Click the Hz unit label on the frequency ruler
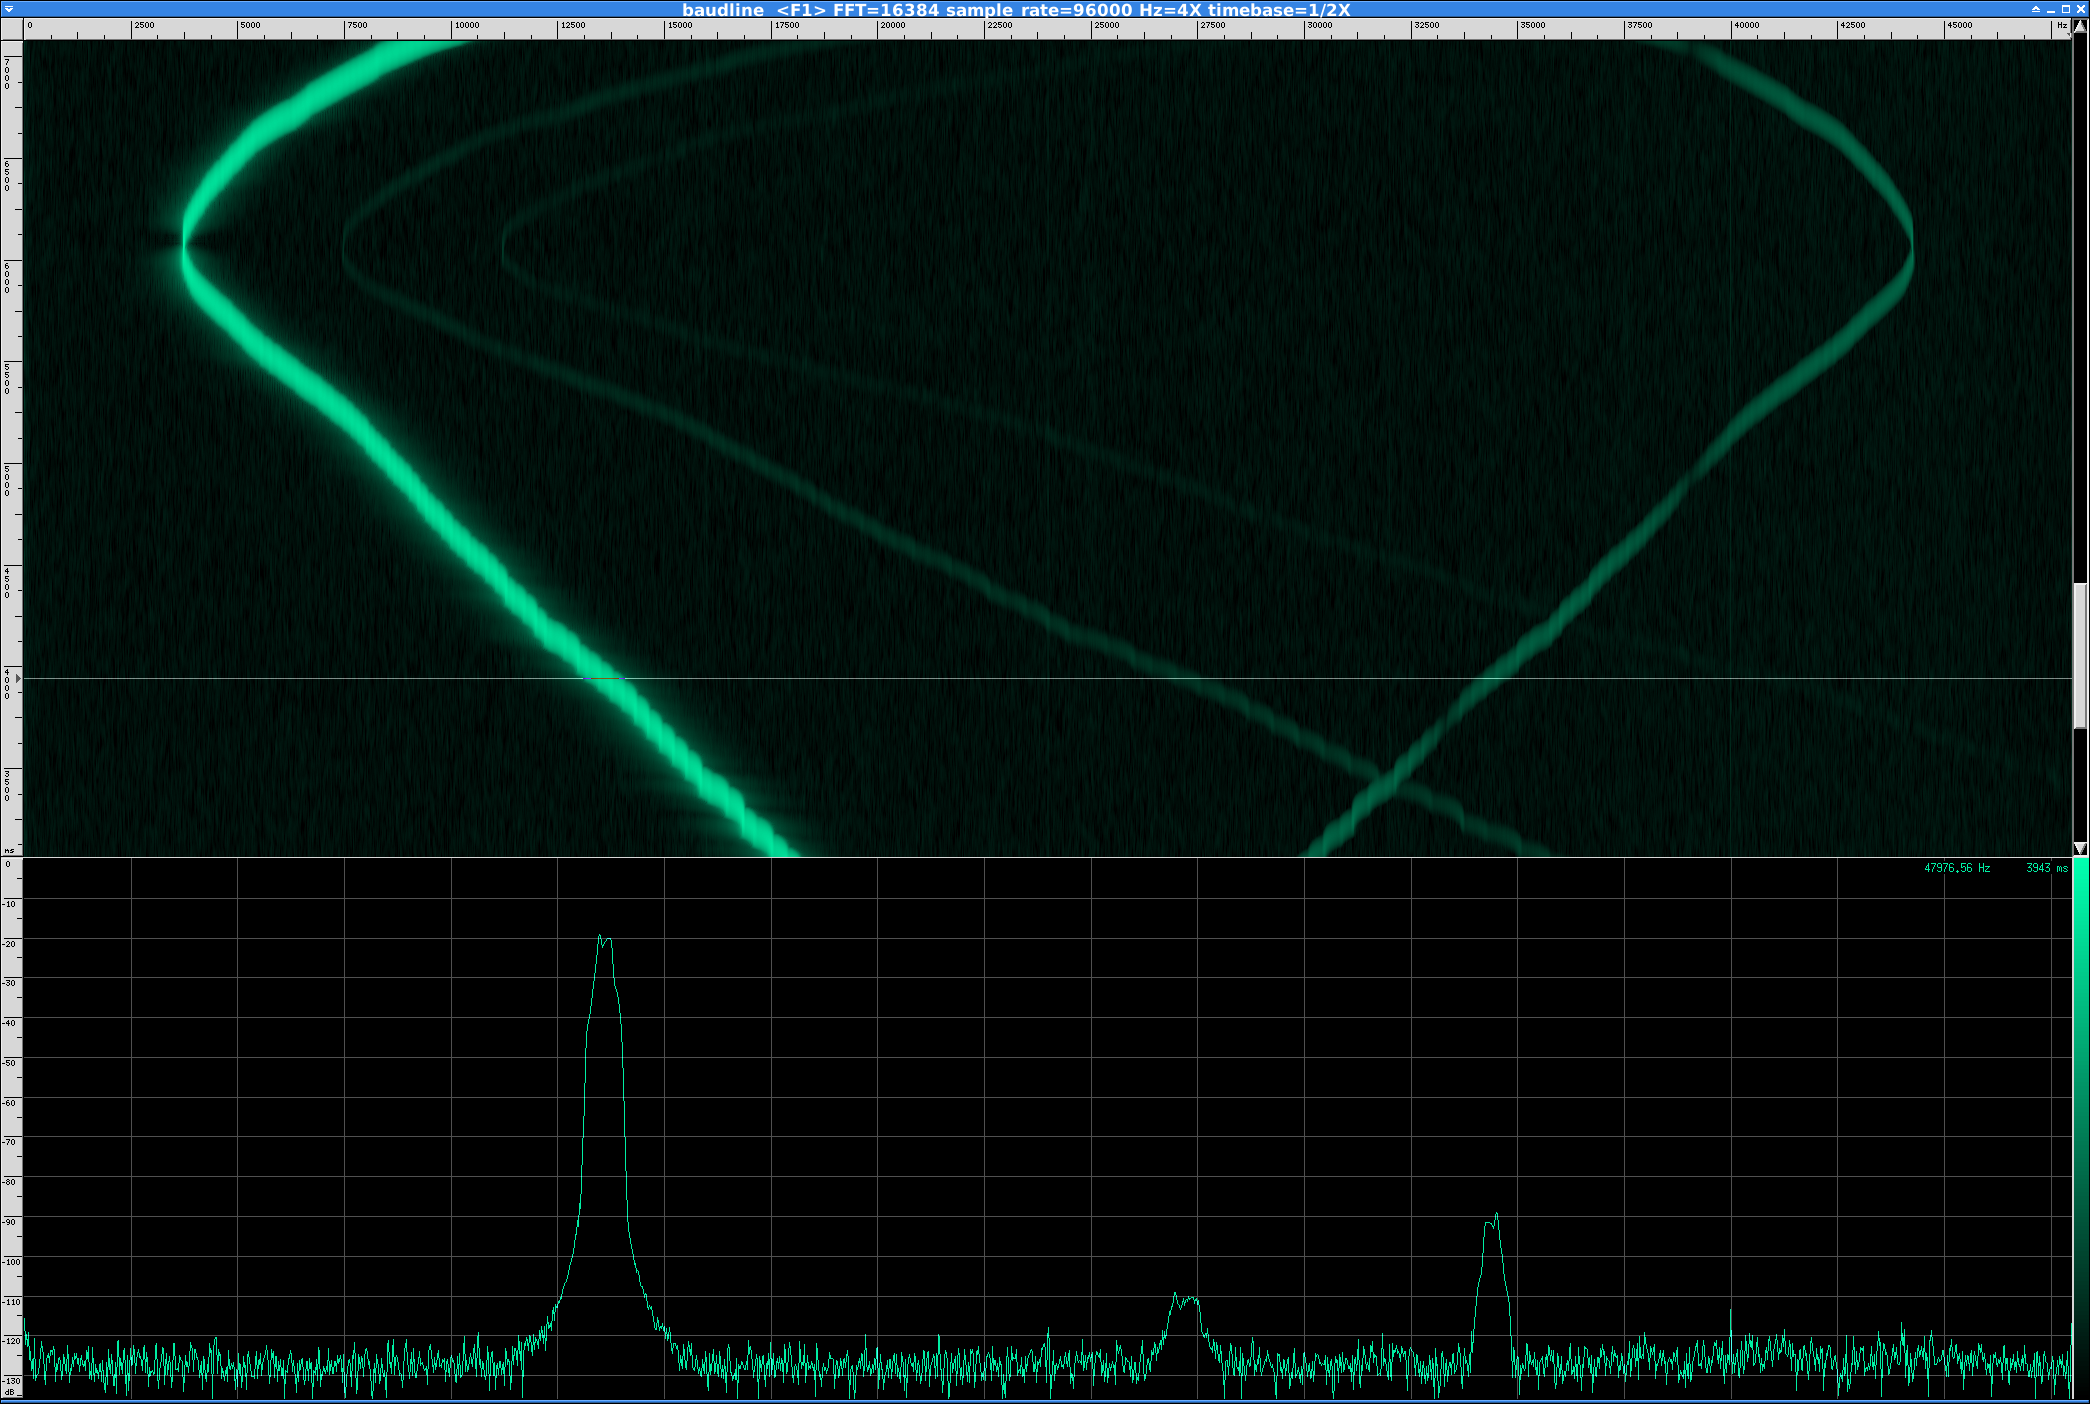 (x=2061, y=26)
